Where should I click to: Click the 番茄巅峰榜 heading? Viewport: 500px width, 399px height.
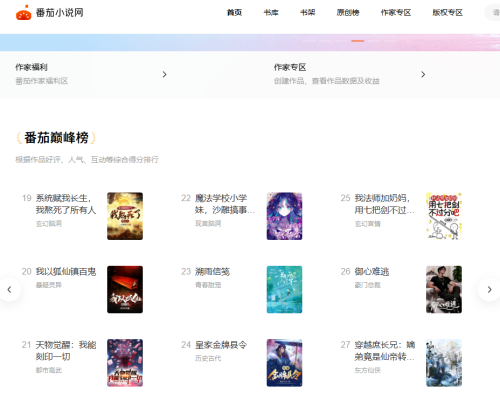[x=56, y=138]
